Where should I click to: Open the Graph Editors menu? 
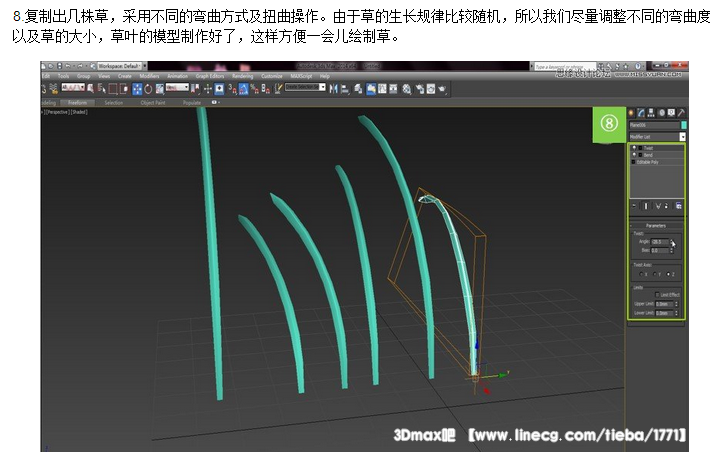point(210,76)
